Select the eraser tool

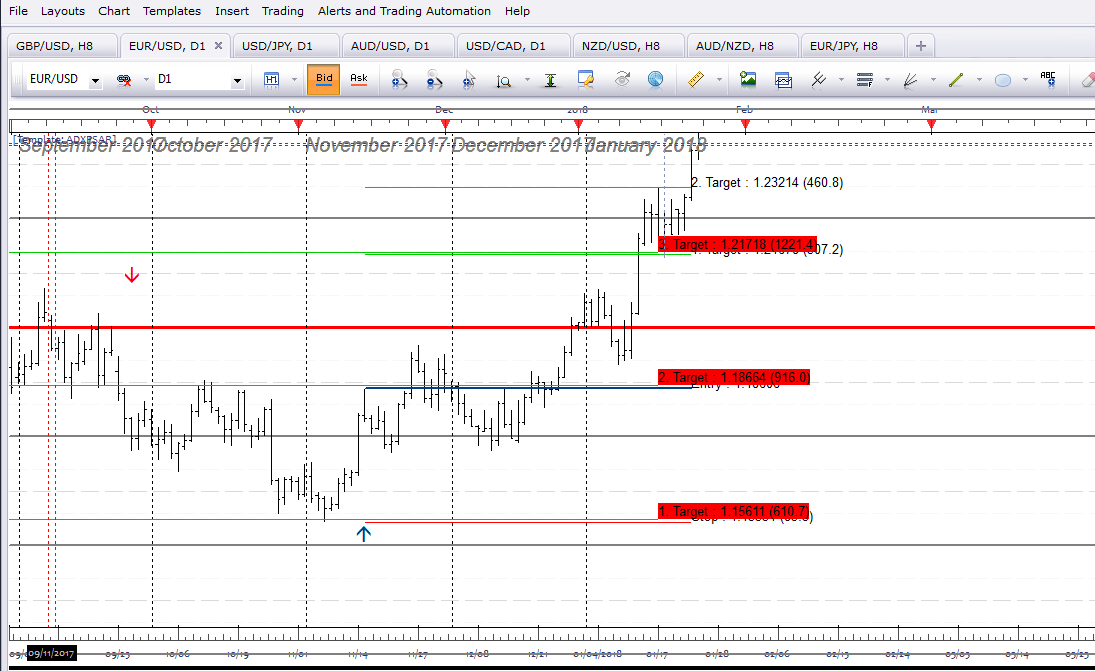click(1087, 80)
